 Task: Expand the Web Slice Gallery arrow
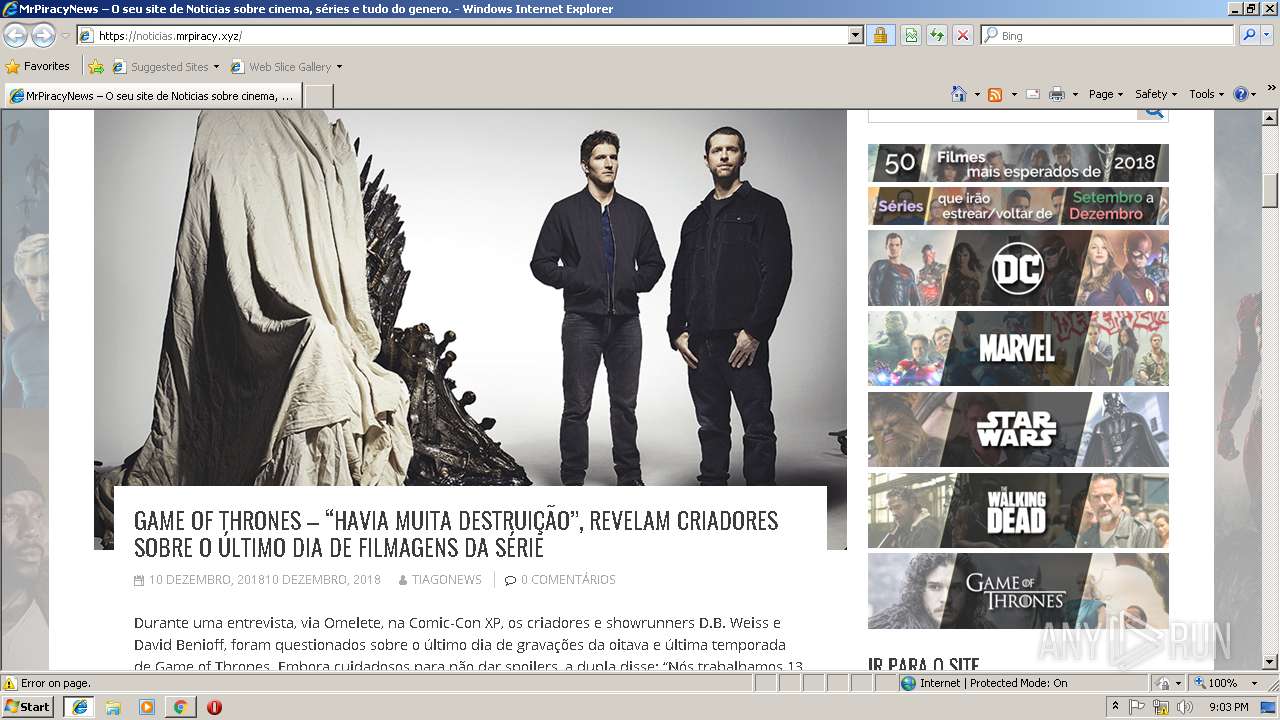(x=339, y=67)
